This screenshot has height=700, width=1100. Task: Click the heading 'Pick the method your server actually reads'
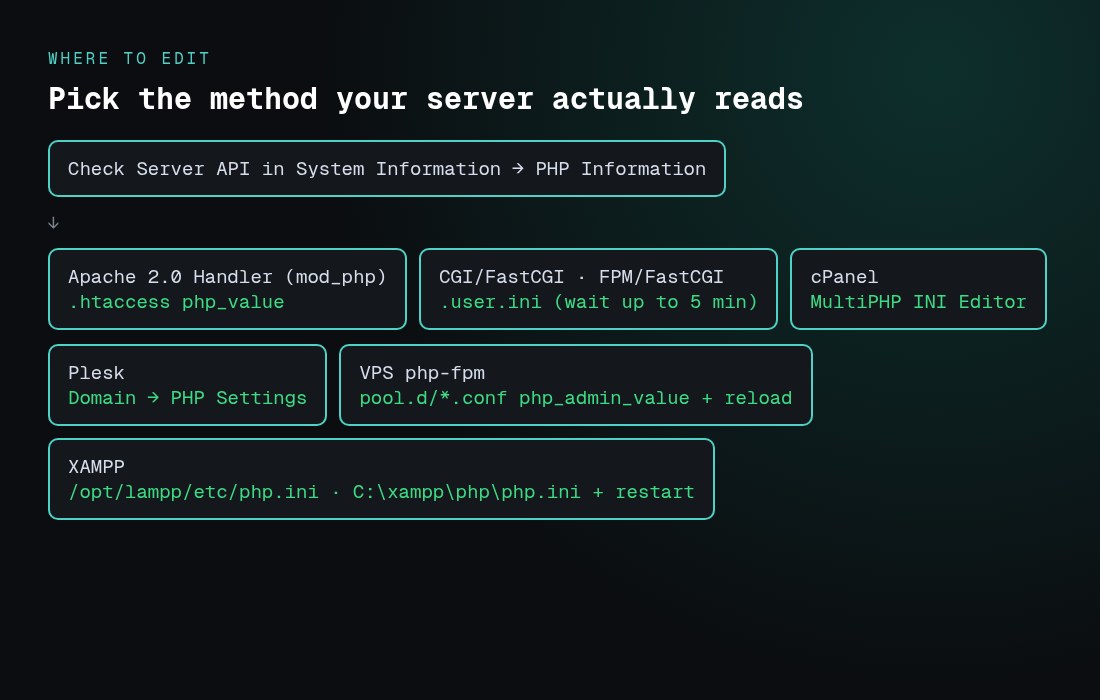click(426, 99)
